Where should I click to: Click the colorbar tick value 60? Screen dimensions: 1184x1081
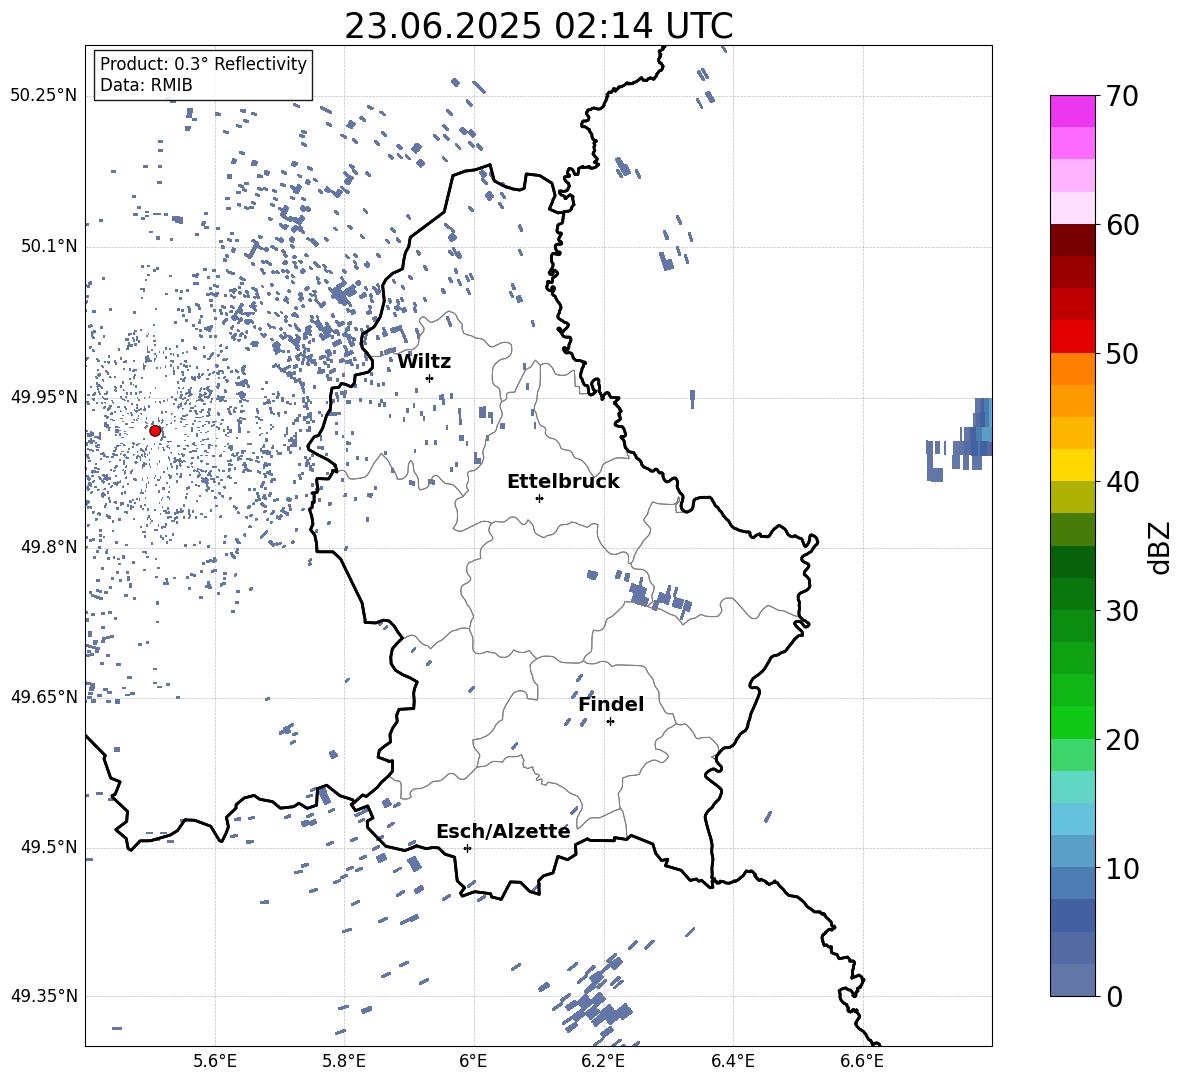click(1122, 225)
